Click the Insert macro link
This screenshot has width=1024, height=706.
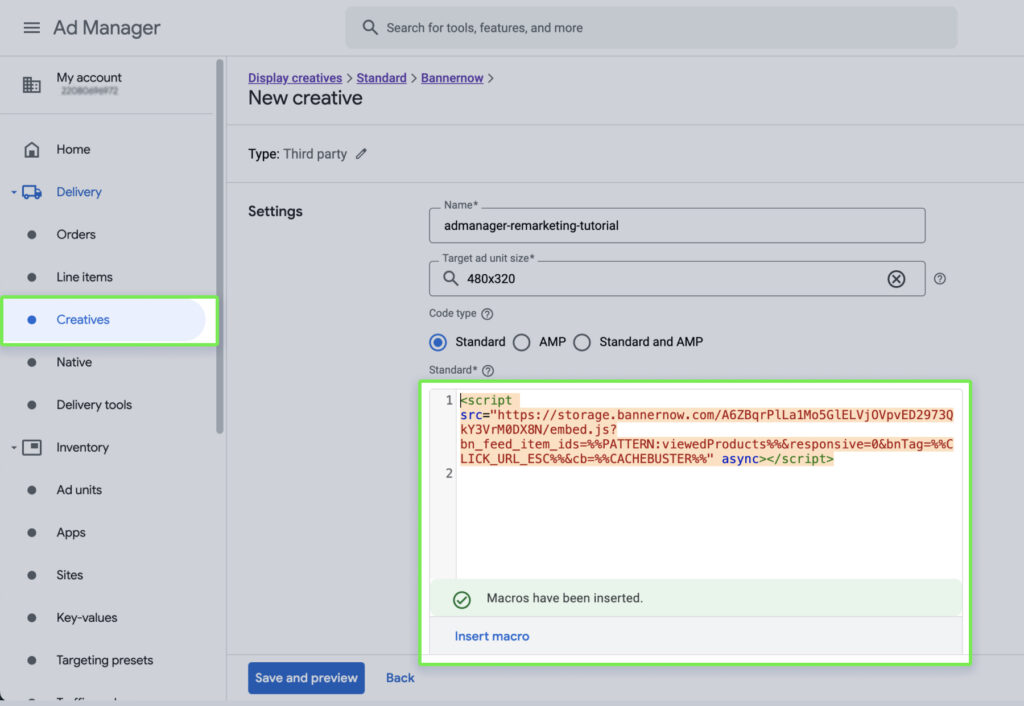492,636
